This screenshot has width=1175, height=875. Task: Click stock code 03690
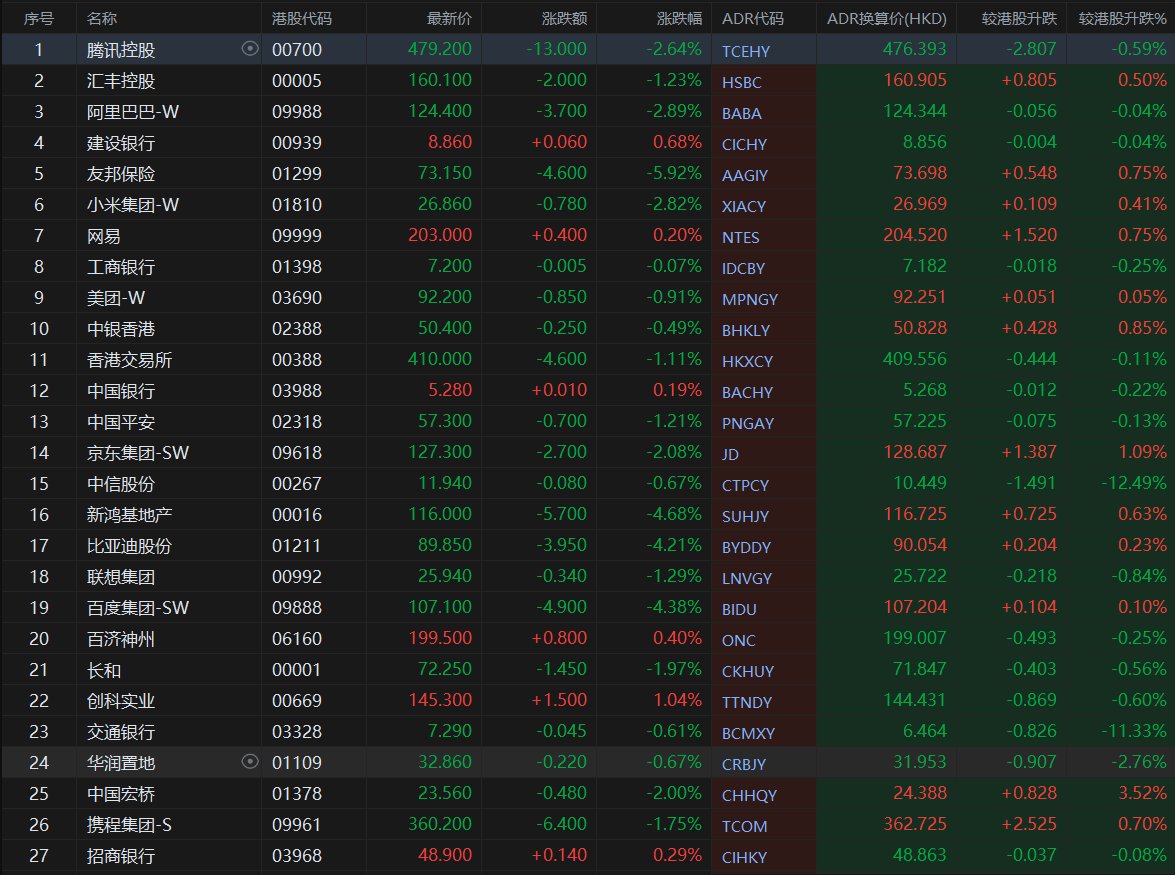point(297,298)
